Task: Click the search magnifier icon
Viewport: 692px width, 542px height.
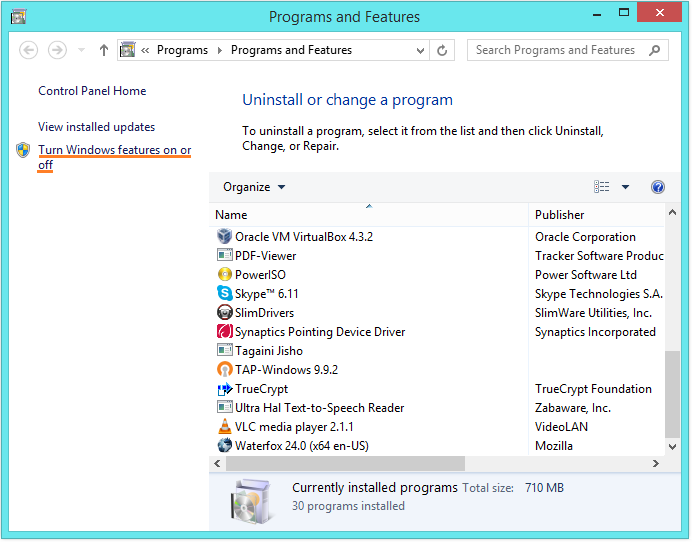Action: 654,50
